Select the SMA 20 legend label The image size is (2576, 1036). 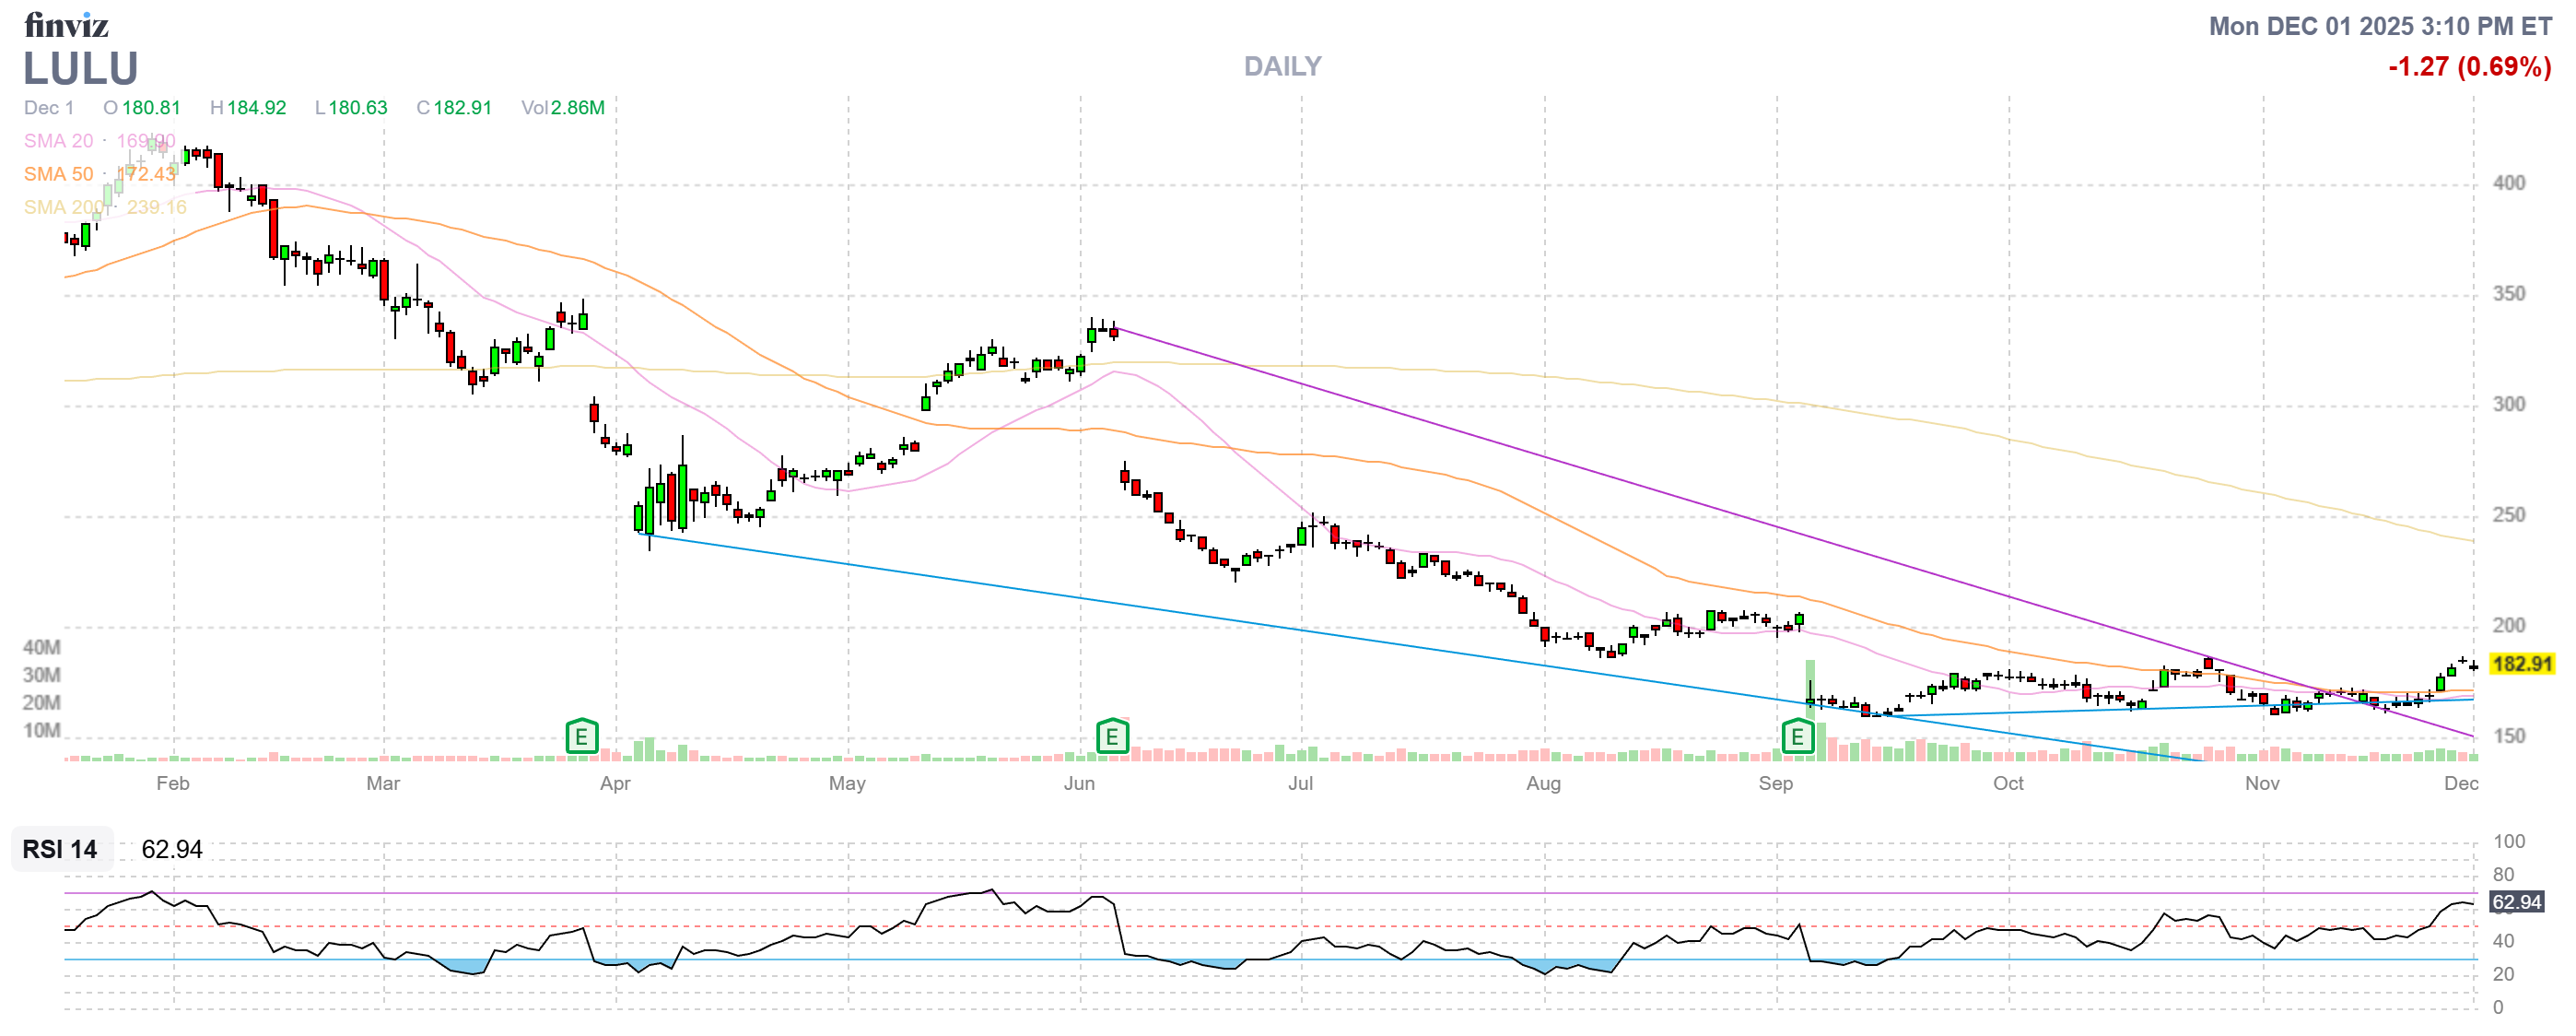tap(58, 141)
